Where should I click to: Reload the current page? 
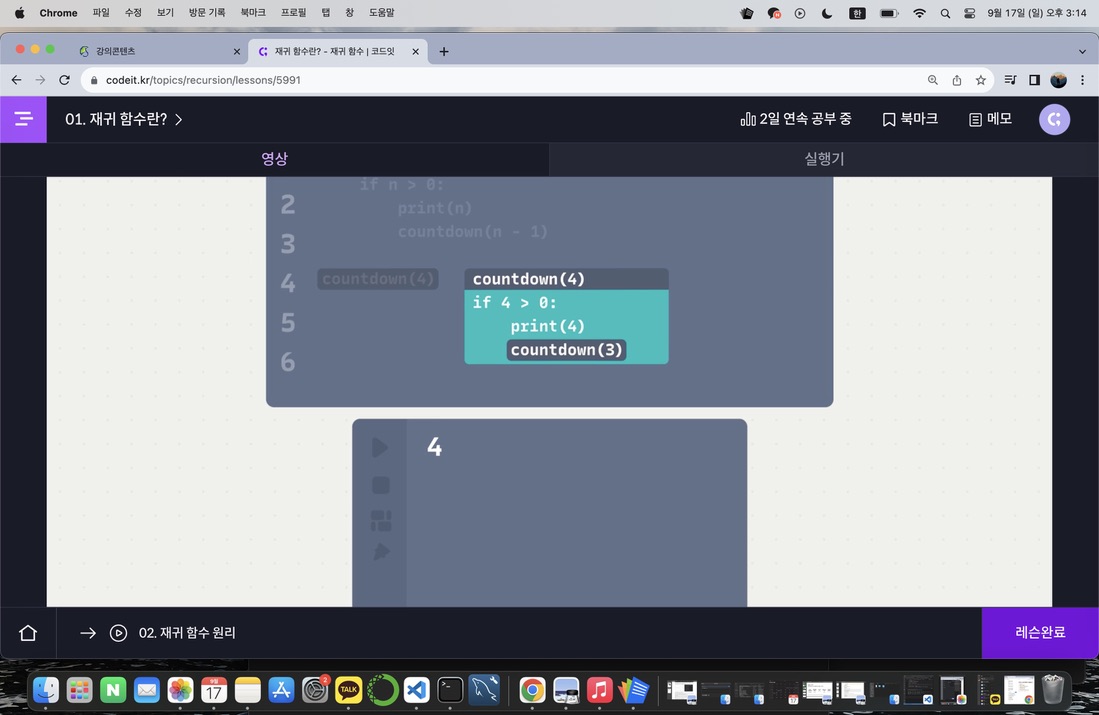click(x=64, y=80)
